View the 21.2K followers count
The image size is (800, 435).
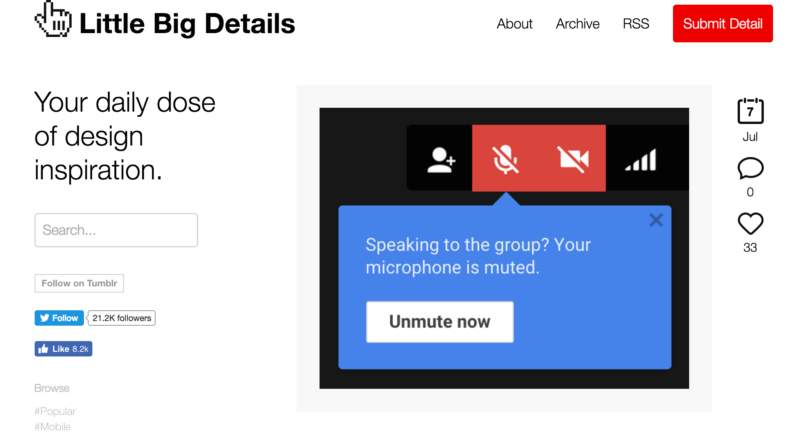pos(121,318)
